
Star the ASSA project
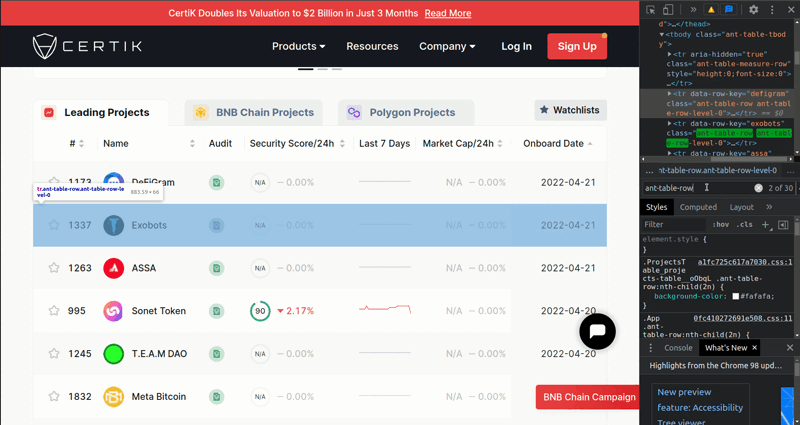tap(54, 267)
